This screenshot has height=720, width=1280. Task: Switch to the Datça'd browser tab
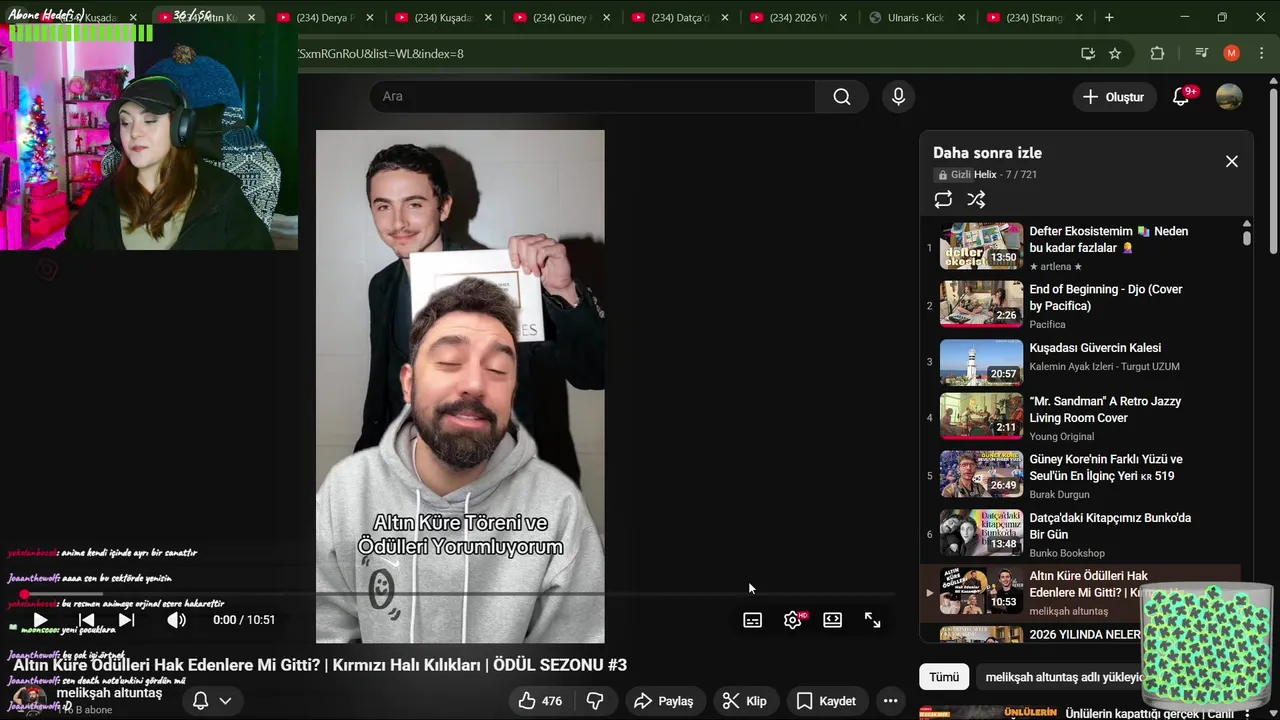click(x=680, y=18)
